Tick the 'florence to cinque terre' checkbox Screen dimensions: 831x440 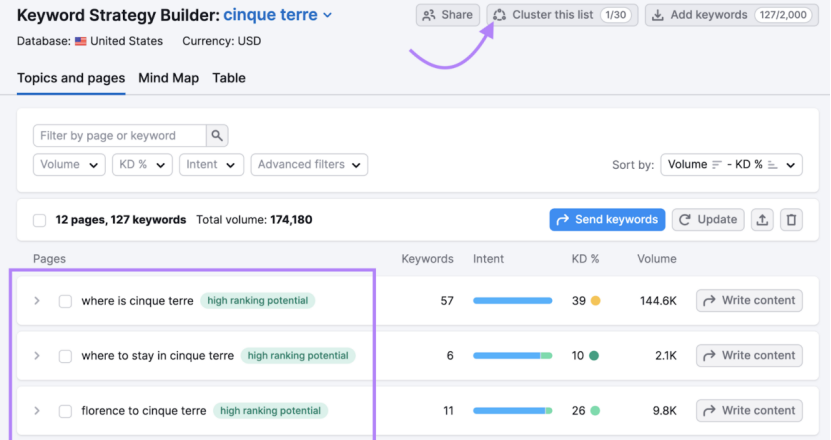pyautogui.click(x=65, y=411)
